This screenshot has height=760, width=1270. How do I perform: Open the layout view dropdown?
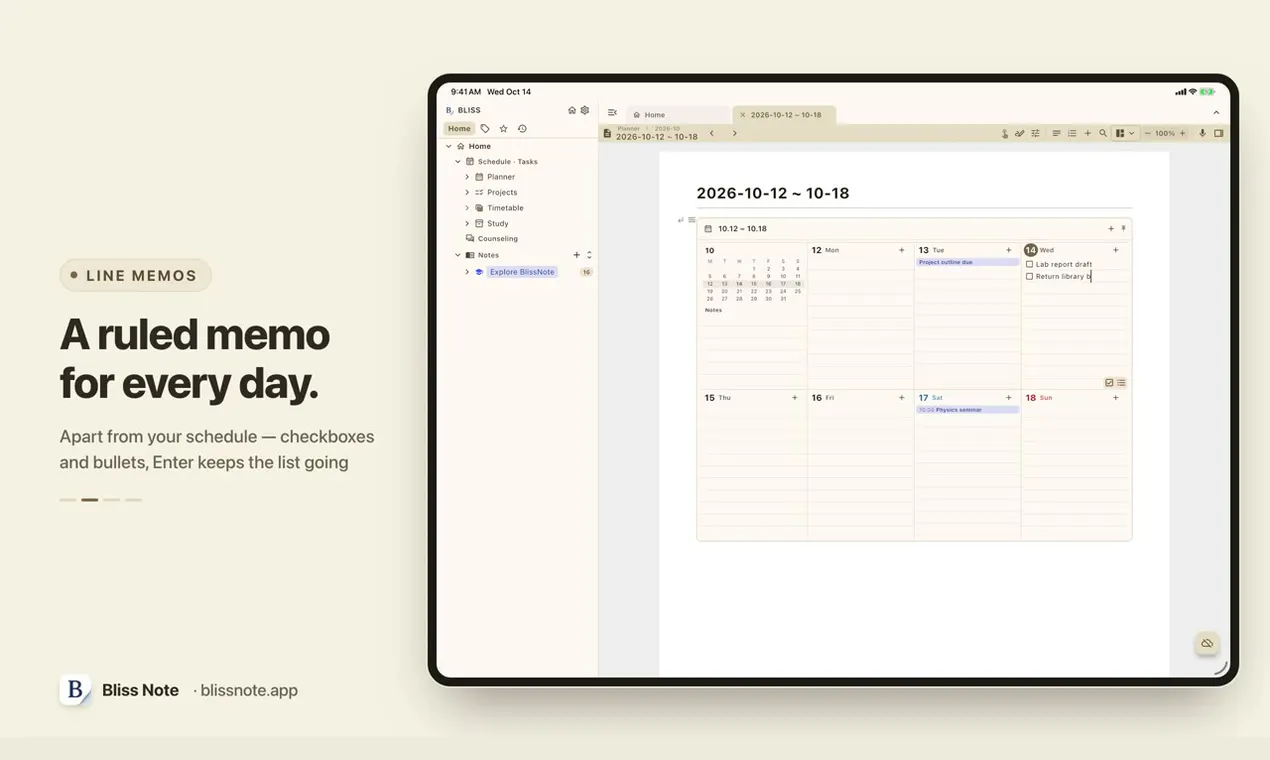[x=1125, y=133]
